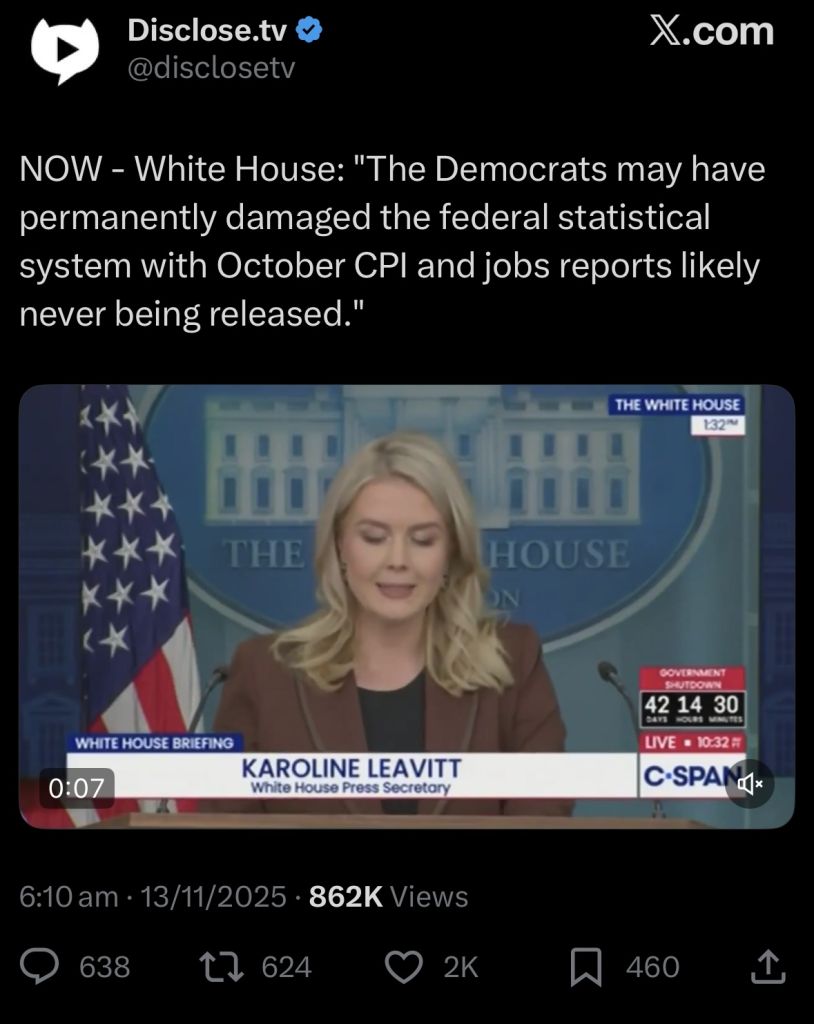The width and height of the screenshot is (814, 1024).
Task: View the 460 bookmarks count
Action: coord(653,967)
